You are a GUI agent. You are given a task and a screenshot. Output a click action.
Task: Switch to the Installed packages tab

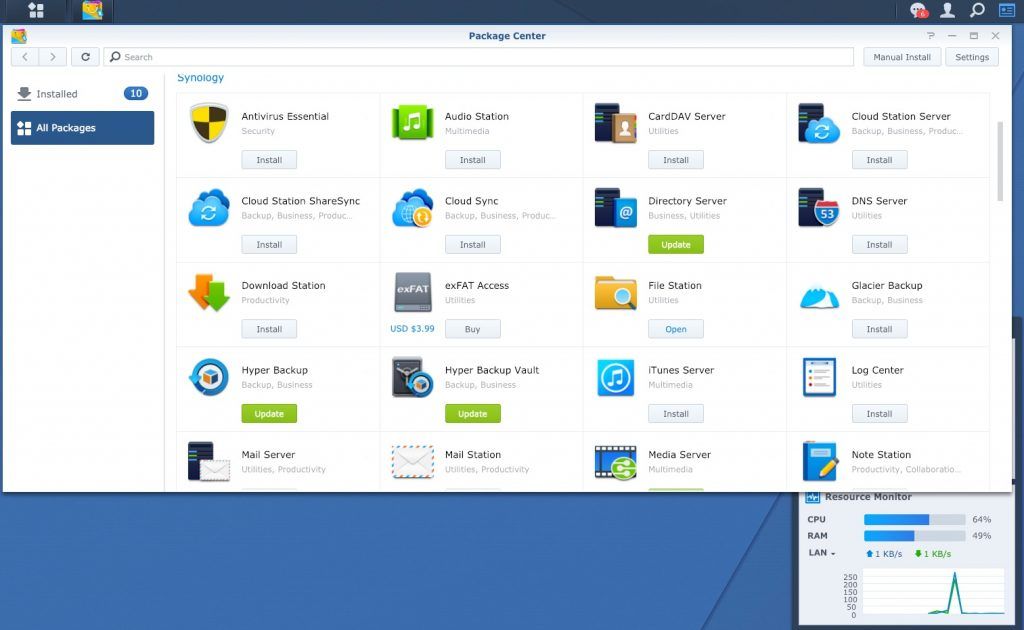[82, 94]
